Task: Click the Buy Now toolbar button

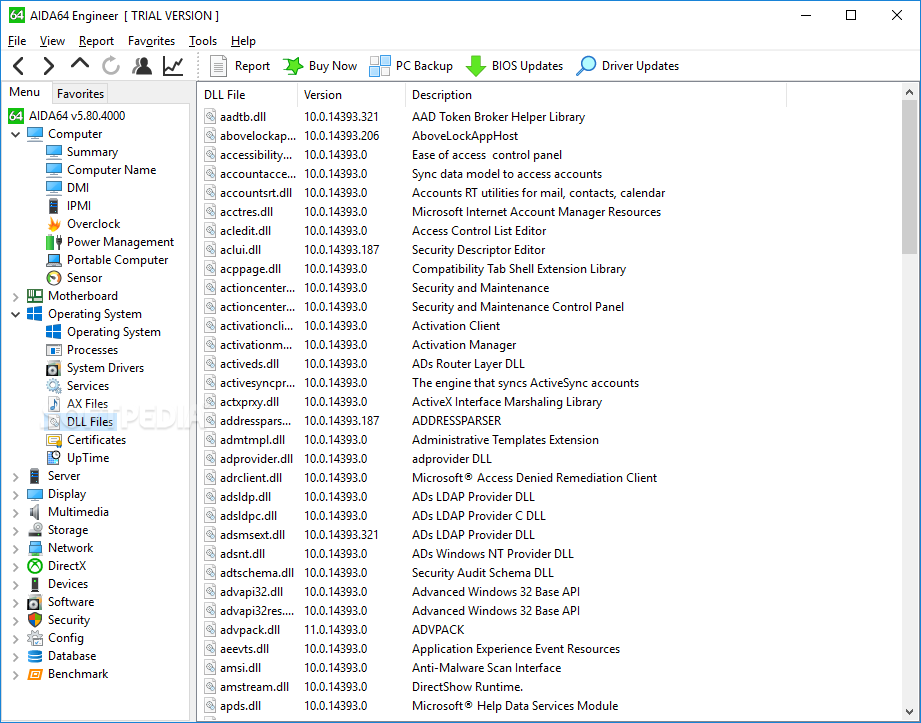Action: click(x=320, y=66)
